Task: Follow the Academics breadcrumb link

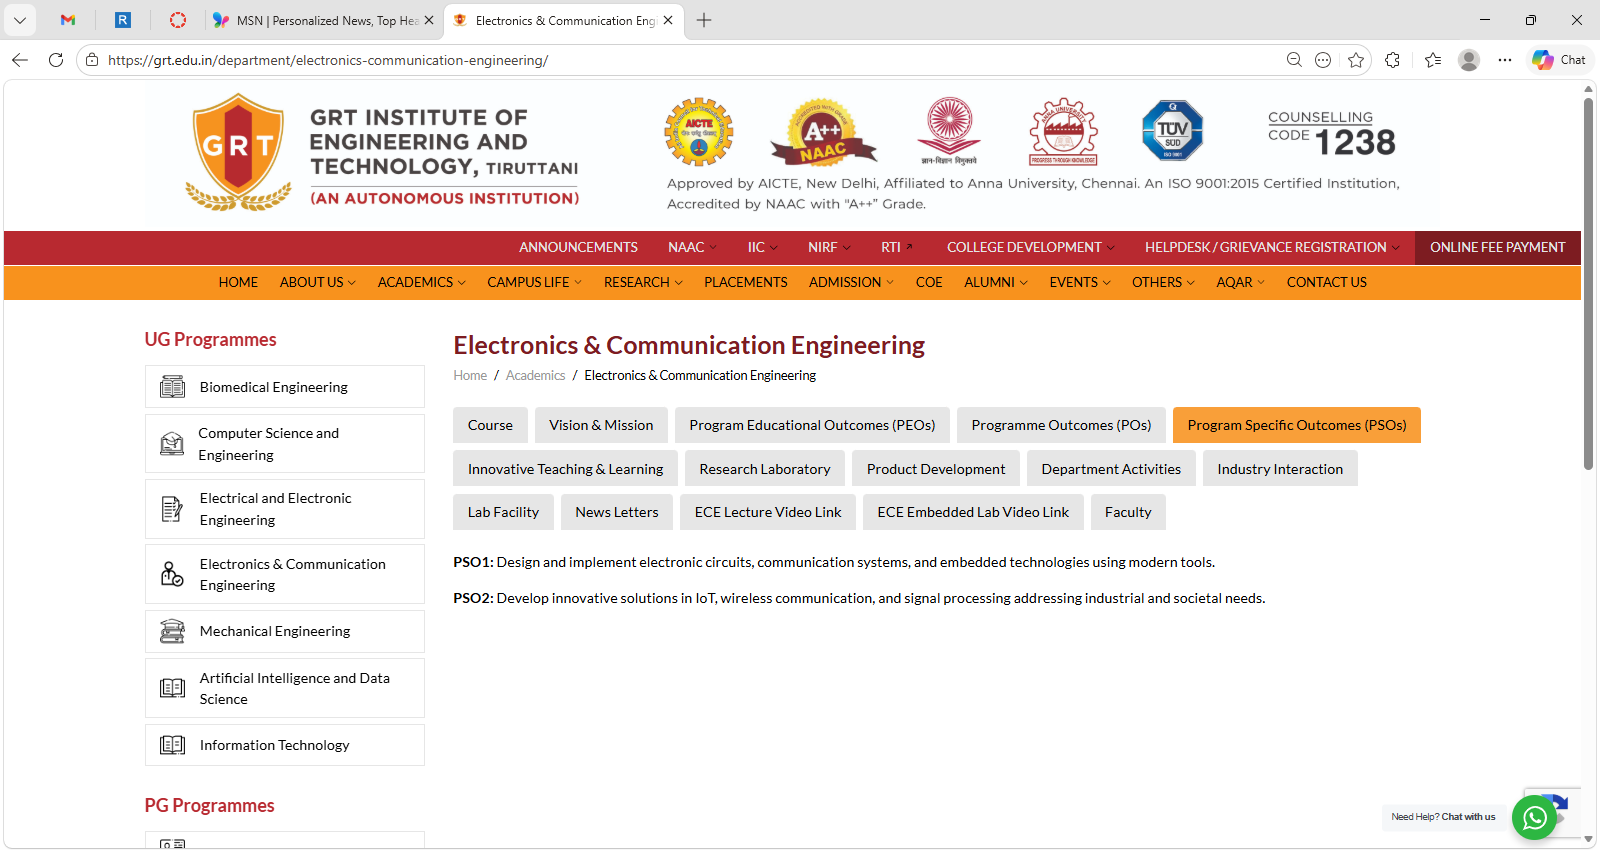Action: point(535,376)
